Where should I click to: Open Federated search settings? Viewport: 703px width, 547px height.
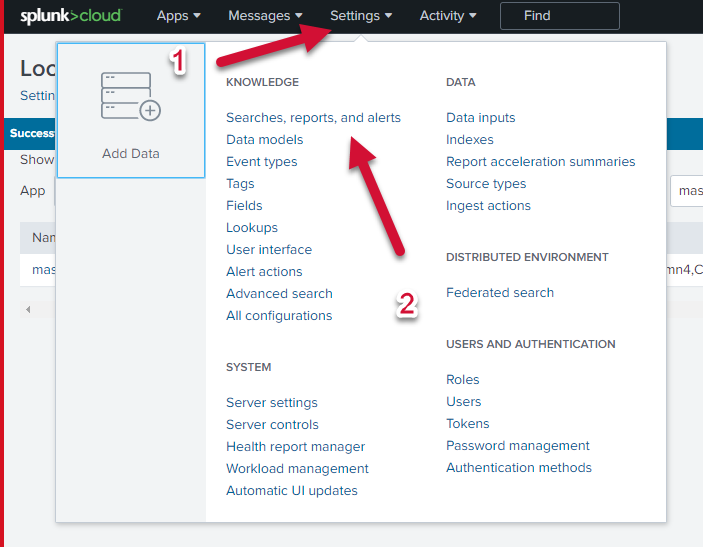(x=499, y=293)
